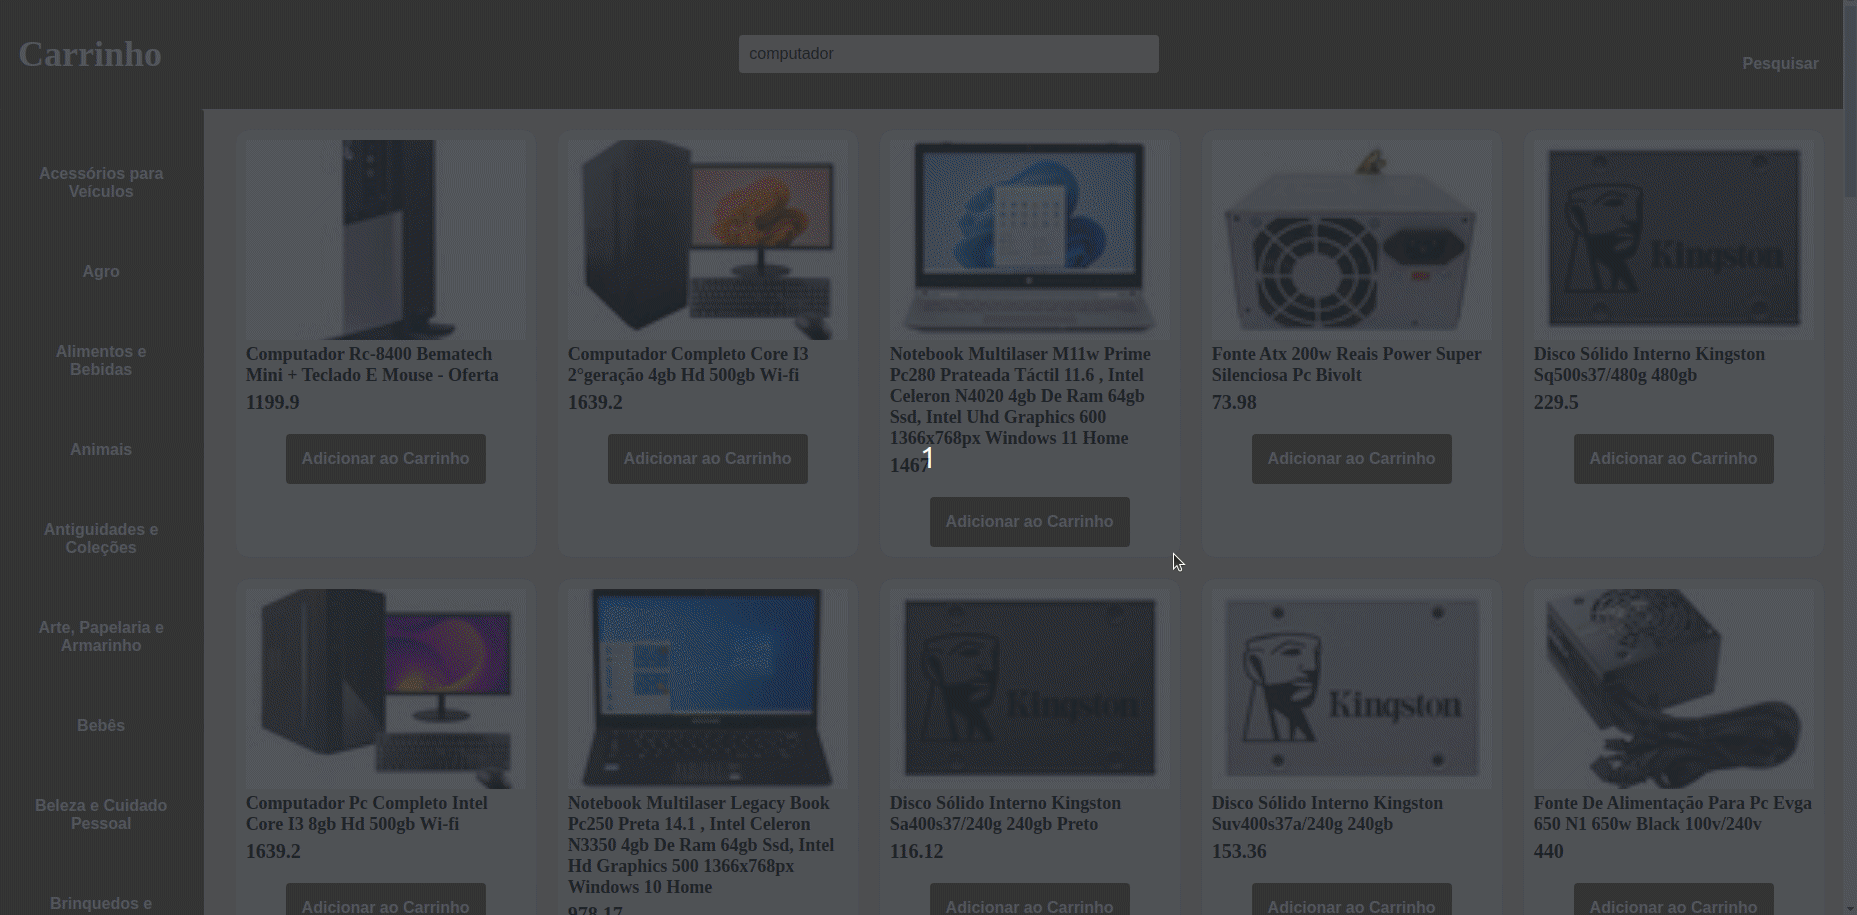Click Notebook Multilaser M11w Prime image

[1030, 240]
